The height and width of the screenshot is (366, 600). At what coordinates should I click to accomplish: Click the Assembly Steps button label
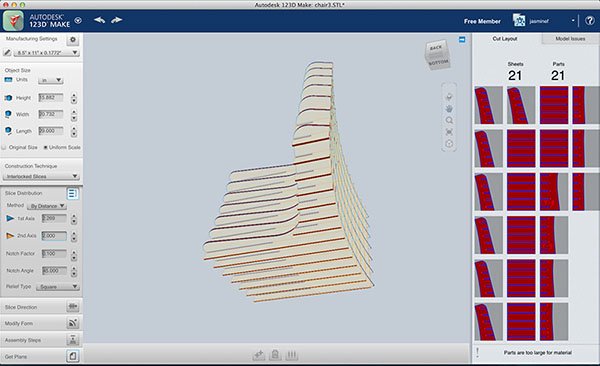[23, 340]
